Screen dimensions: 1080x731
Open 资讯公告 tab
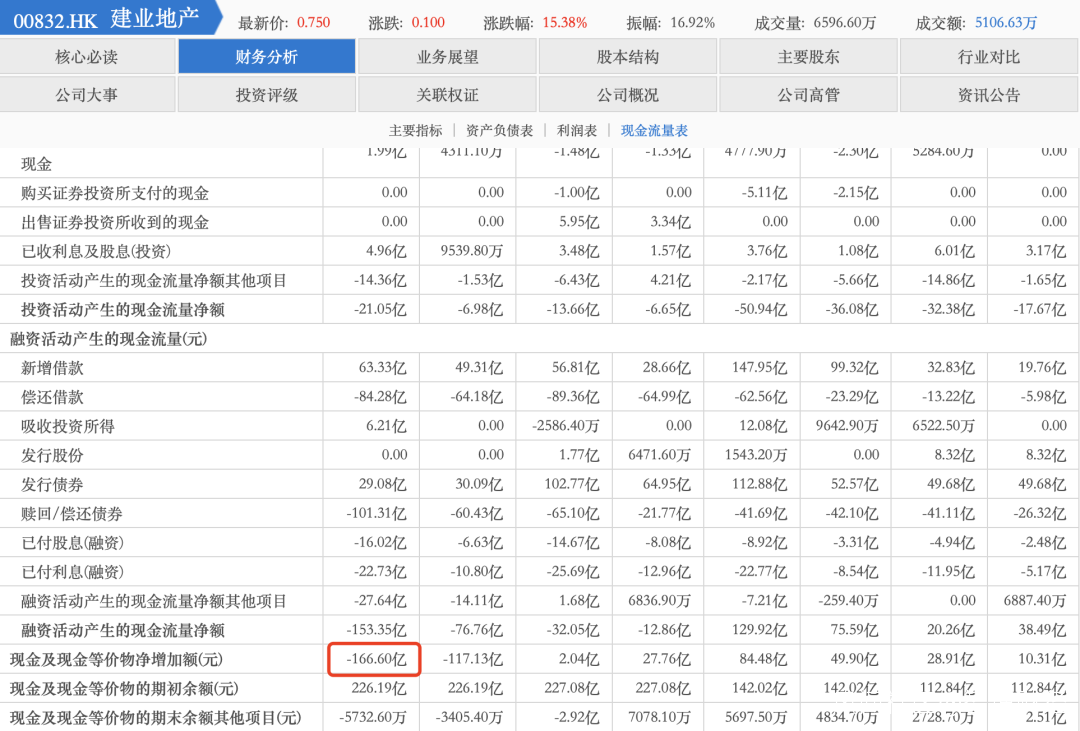pyautogui.click(x=989, y=94)
